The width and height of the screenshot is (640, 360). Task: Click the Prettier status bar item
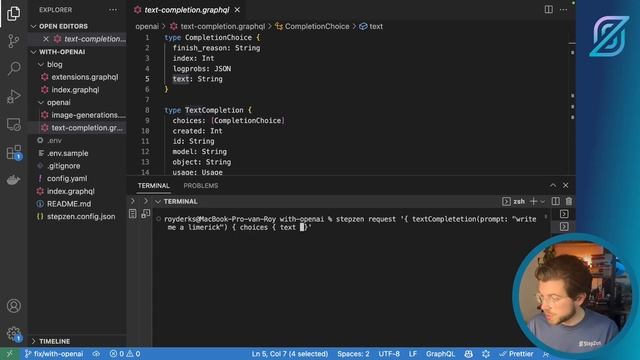tap(516, 354)
